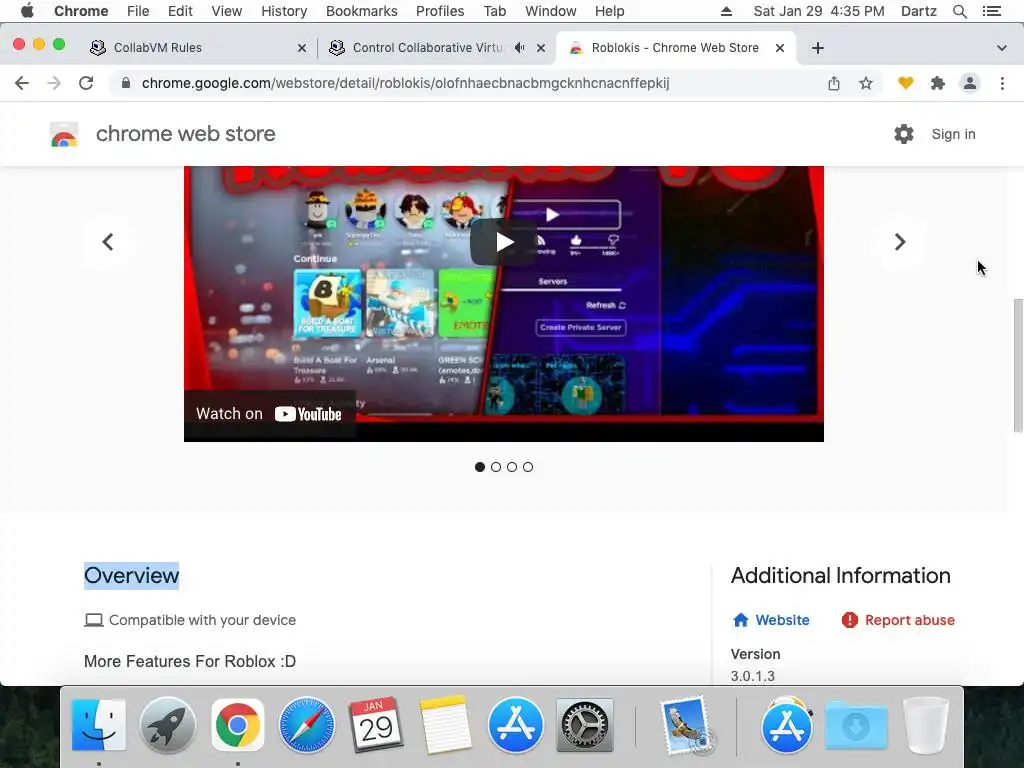1024x768 pixels.
Task: Expand the tab search chevron
Action: (1002, 48)
